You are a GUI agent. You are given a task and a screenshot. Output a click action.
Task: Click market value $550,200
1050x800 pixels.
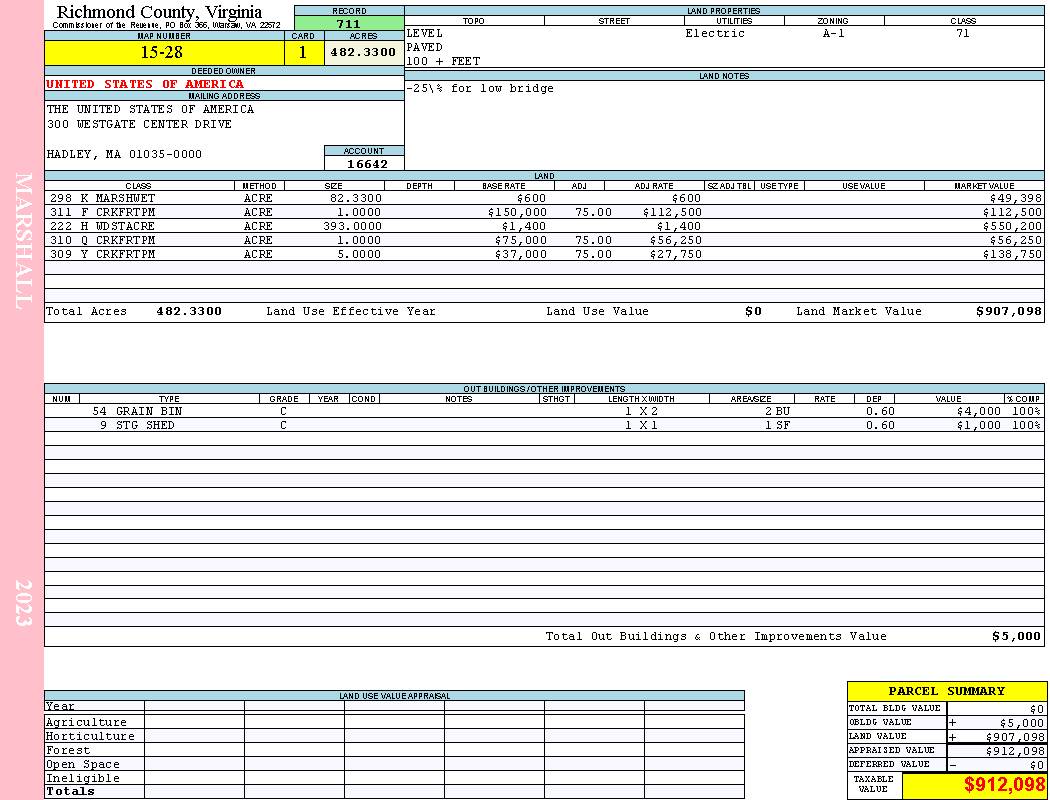(1012, 226)
